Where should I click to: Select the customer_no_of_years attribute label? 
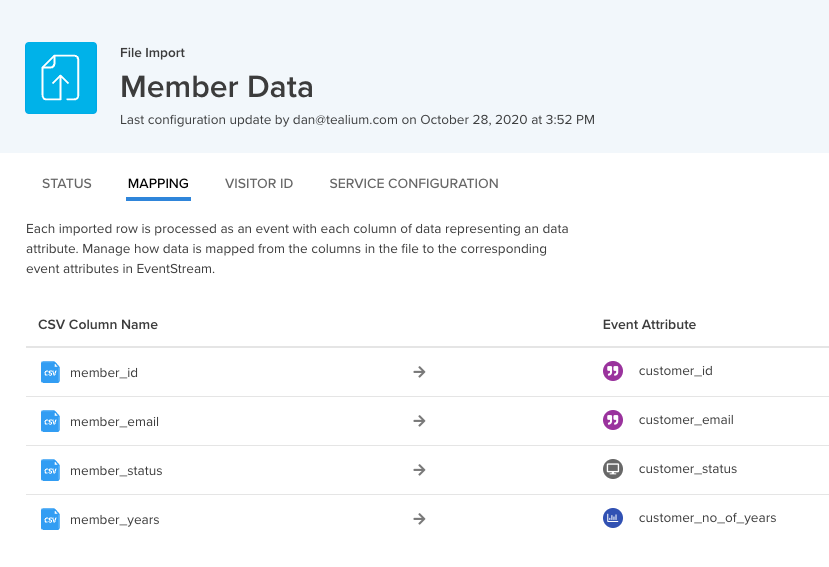(707, 518)
